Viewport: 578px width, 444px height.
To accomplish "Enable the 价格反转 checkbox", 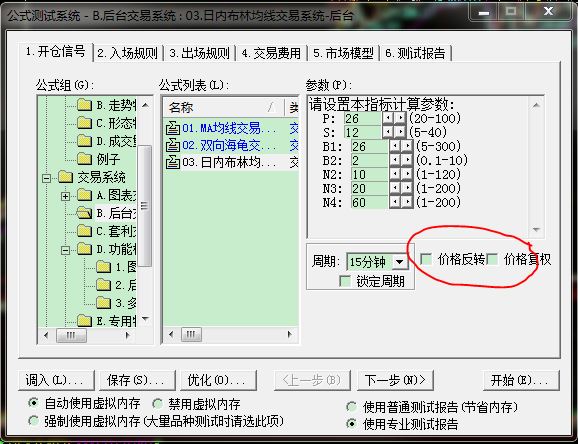I will point(426,259).
